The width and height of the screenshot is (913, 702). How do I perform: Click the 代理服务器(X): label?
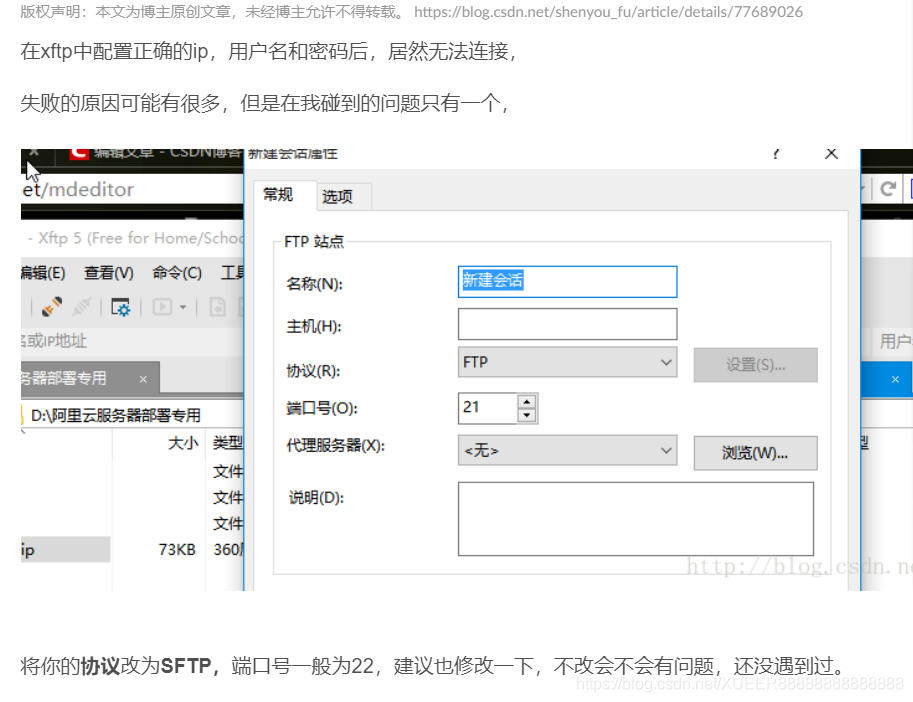tap(336, 446)
